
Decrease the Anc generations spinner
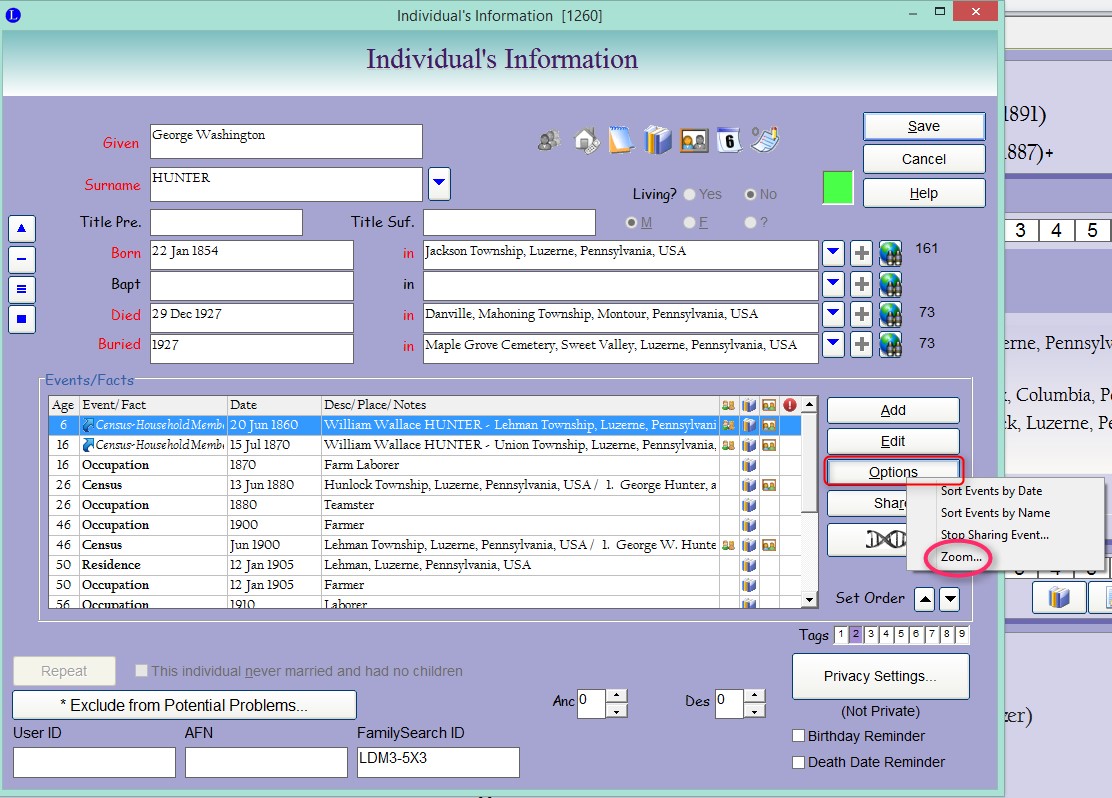click(x=617, y=711)
